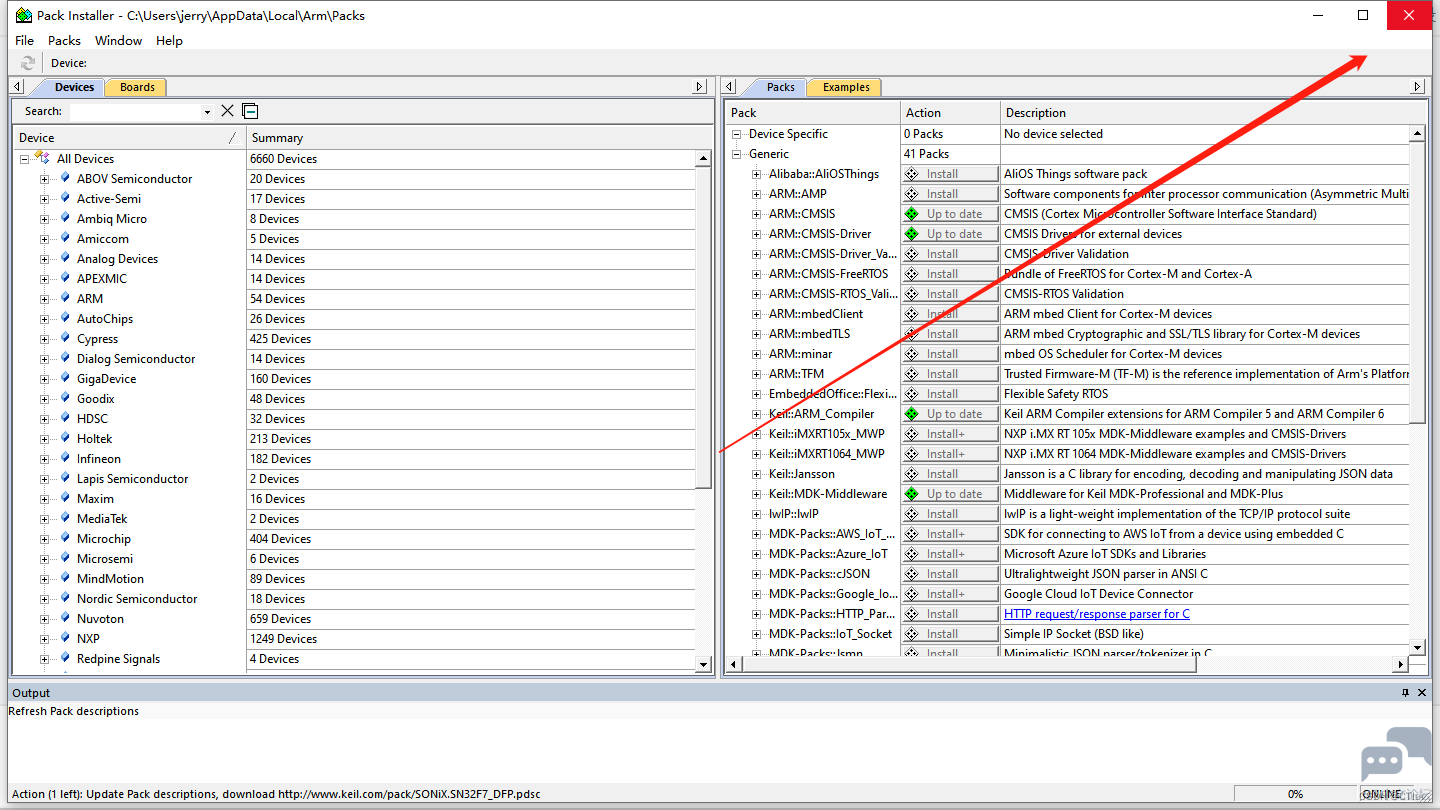This screenshot has height=810, width=1440.
Task: Click right arrow of the Packs tab strip
Action: [x=1416, y=87]
